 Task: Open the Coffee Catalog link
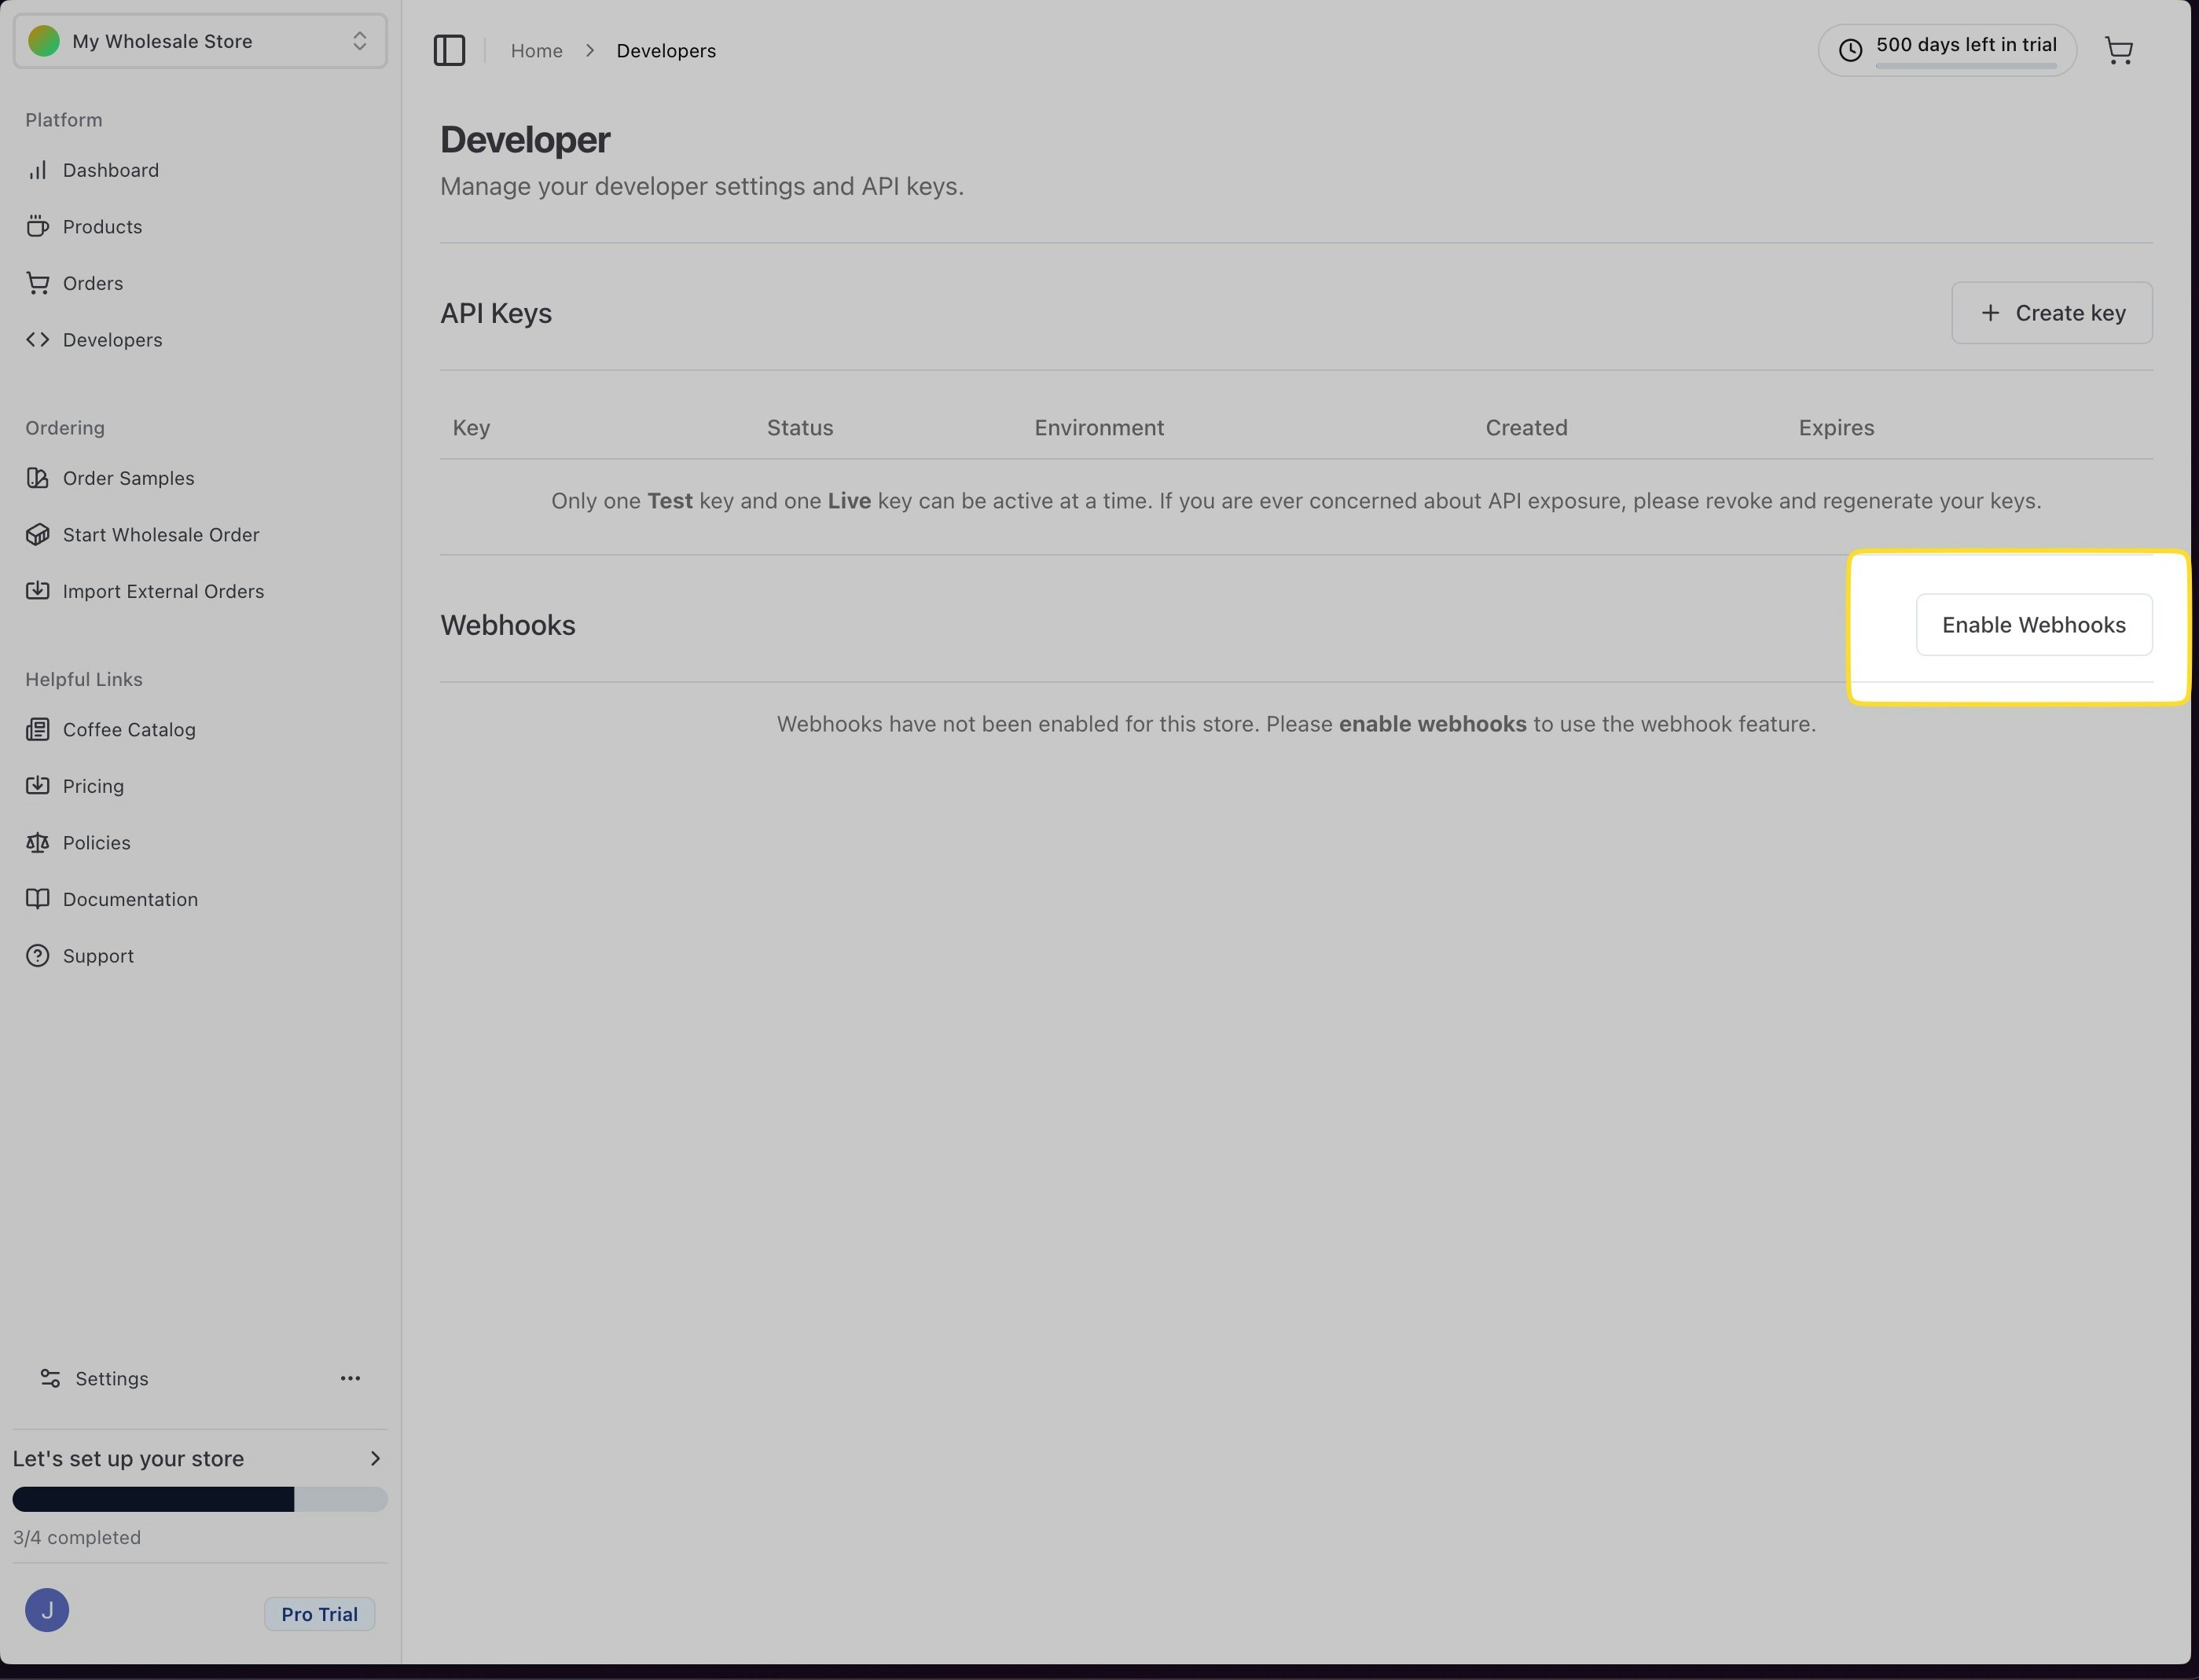coord(129,730)
